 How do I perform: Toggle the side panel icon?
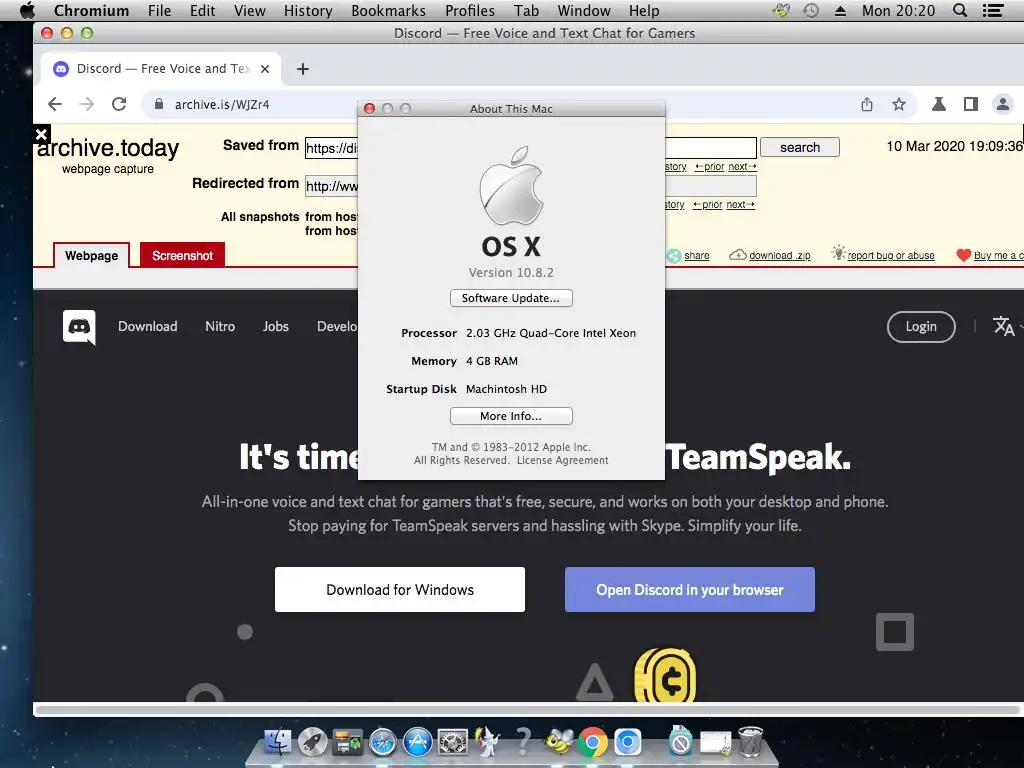[x=970, y=104]
